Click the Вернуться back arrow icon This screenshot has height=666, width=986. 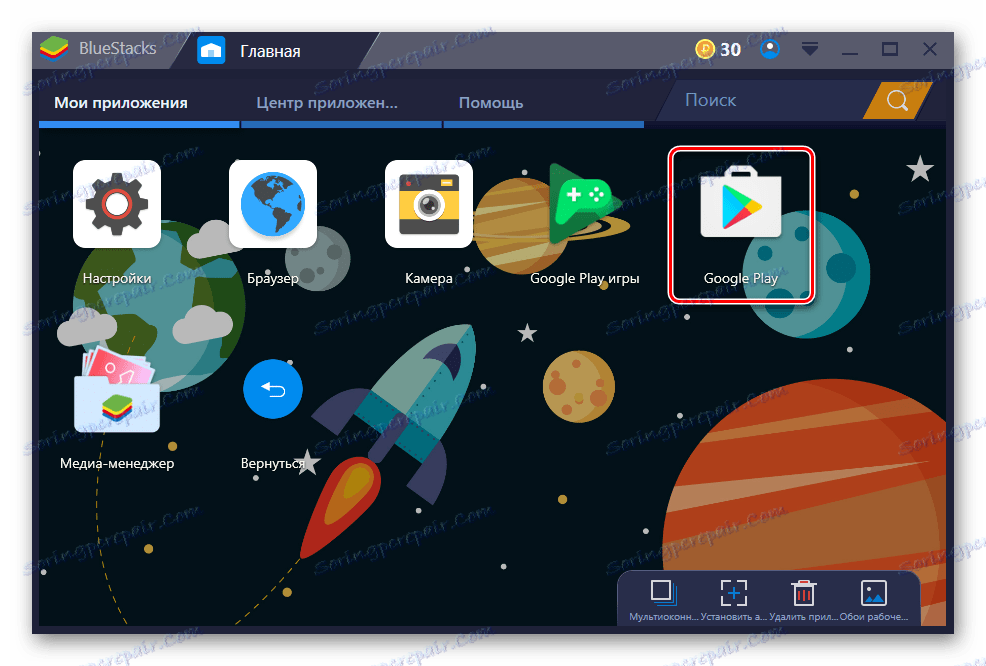(273, 389)
